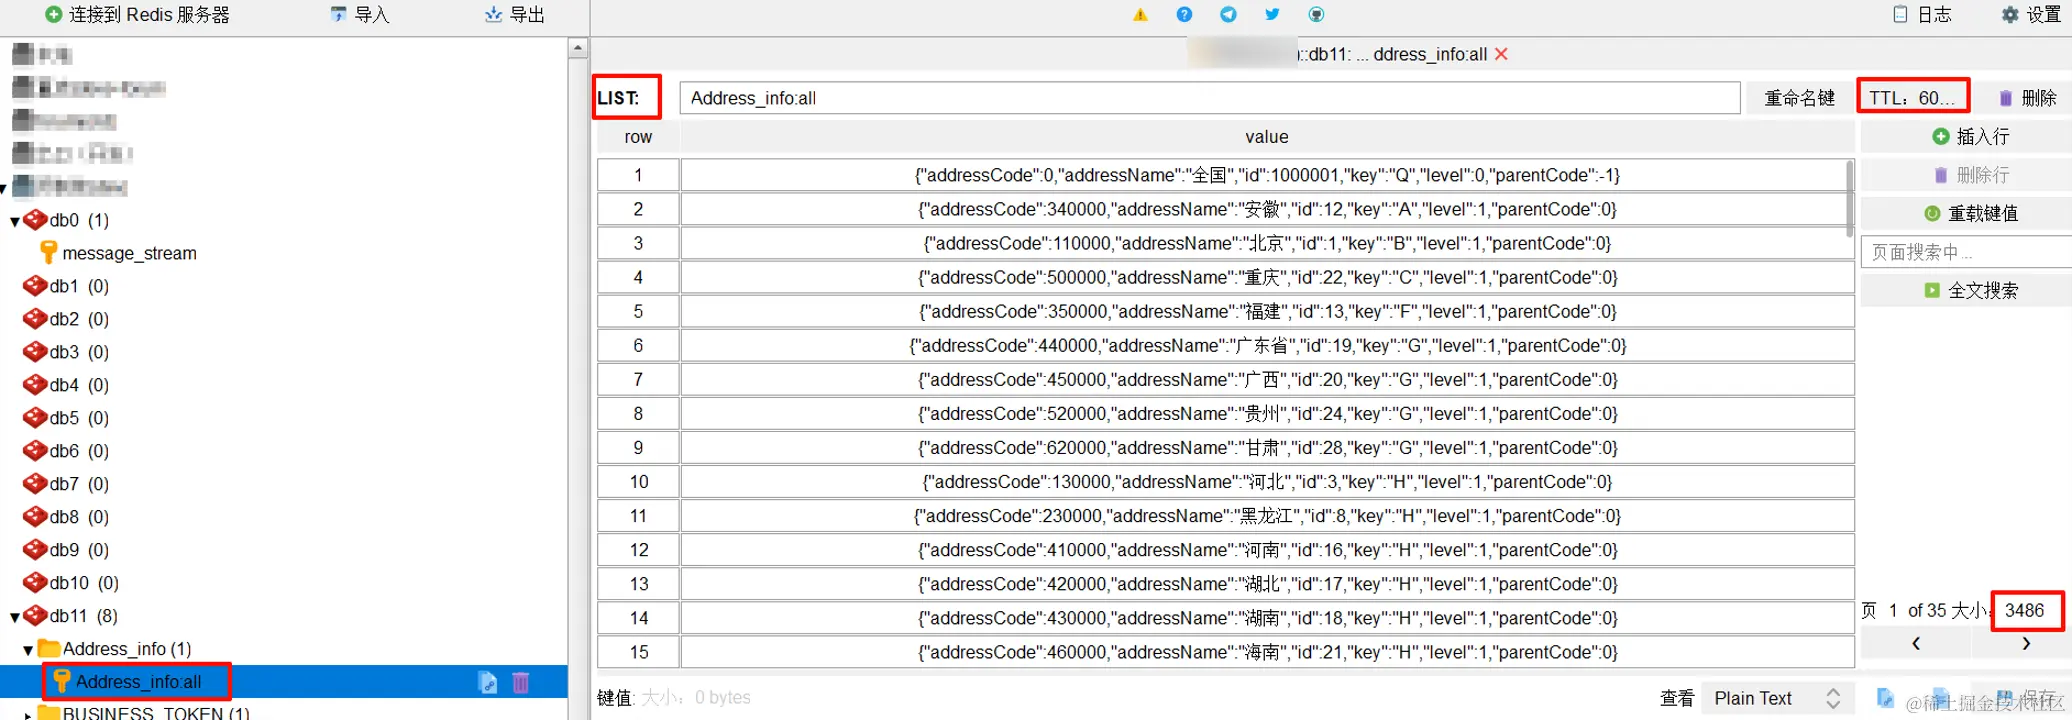Select database db4 (0)
Screen dimensions: 2072x720
[66, 385]
